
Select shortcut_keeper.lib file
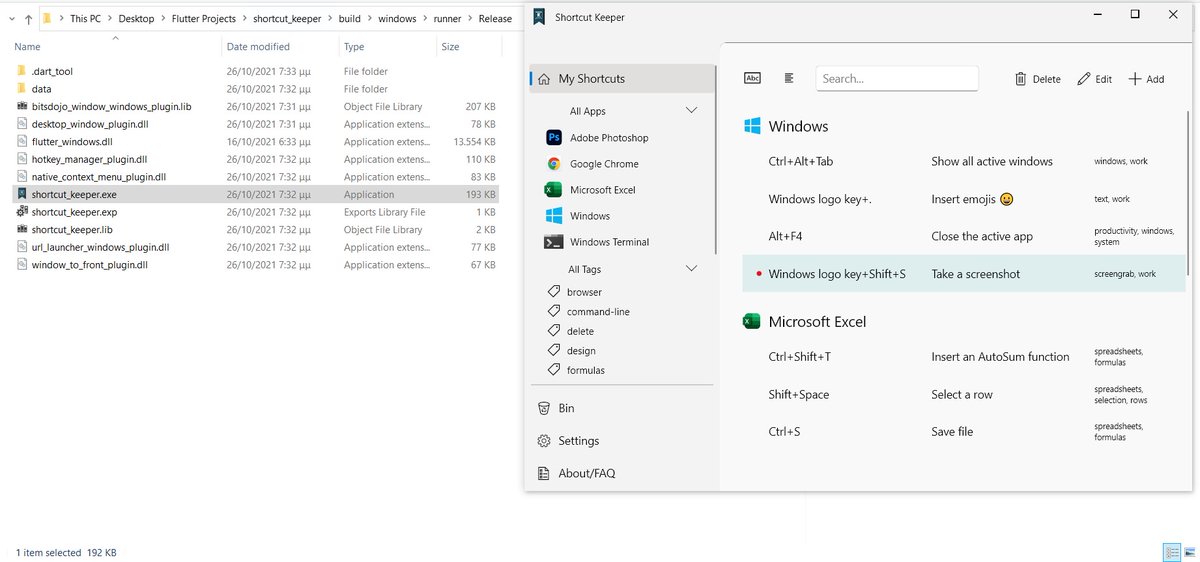pos(71,230)
